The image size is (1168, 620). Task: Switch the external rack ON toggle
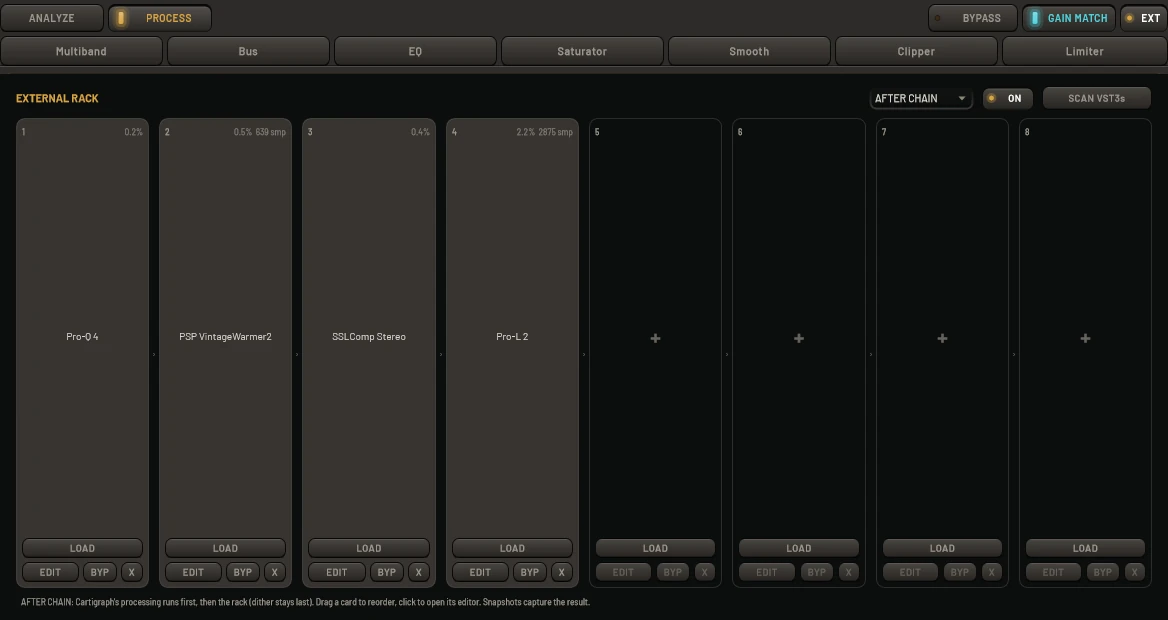click(x=1008, y=98)
